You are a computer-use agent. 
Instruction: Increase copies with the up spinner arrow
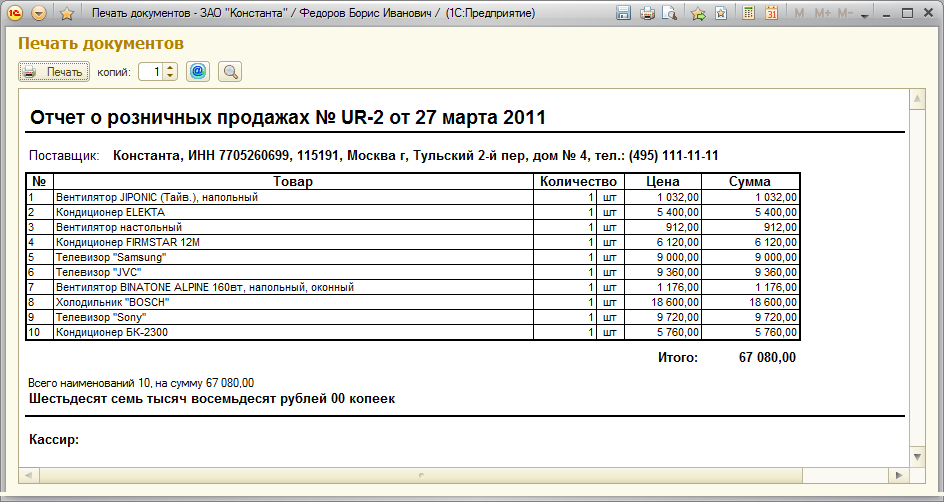pos(171,68)
